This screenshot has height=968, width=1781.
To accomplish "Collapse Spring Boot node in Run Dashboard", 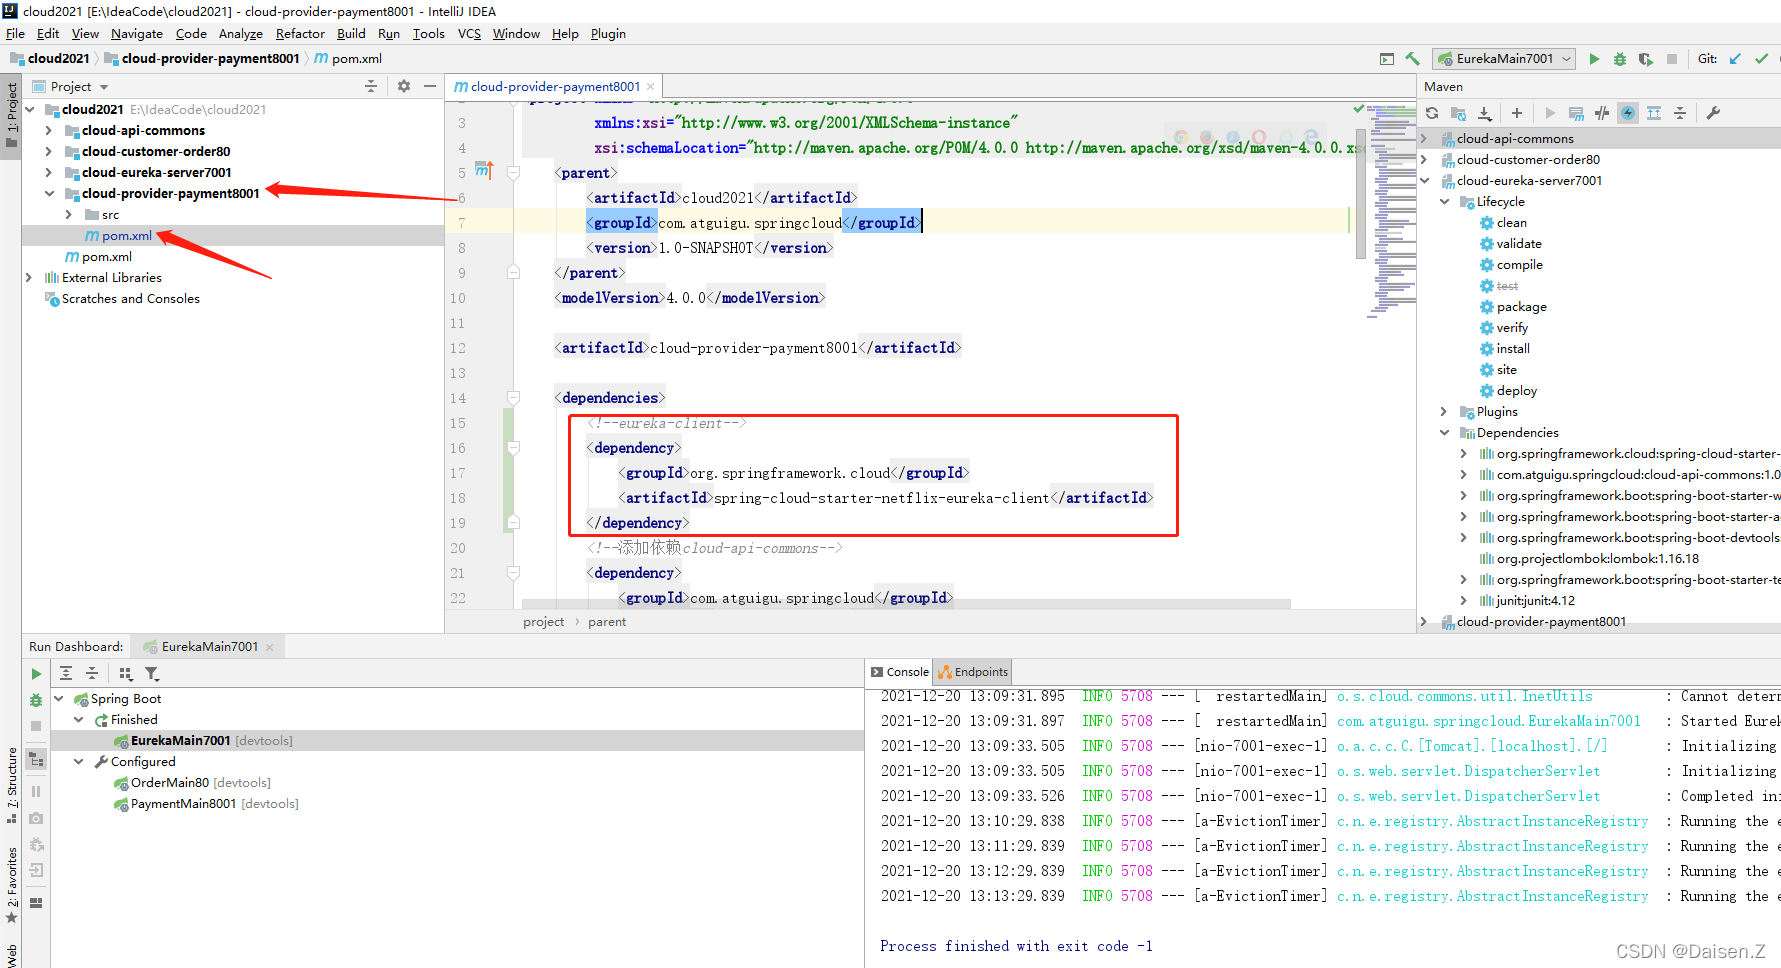I will coord(58,699).
